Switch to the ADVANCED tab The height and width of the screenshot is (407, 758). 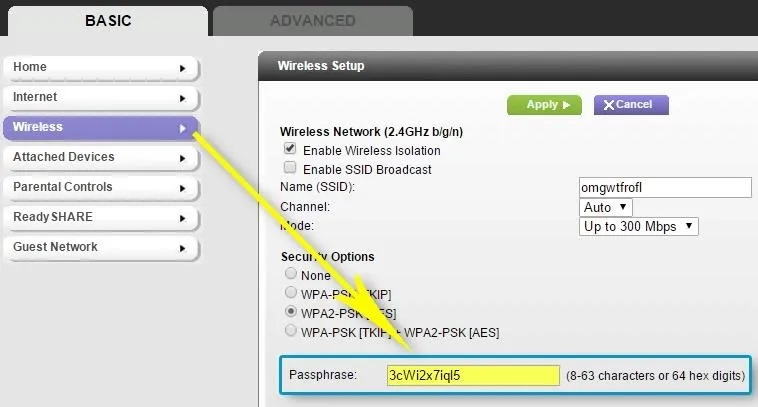click(312, 21)
